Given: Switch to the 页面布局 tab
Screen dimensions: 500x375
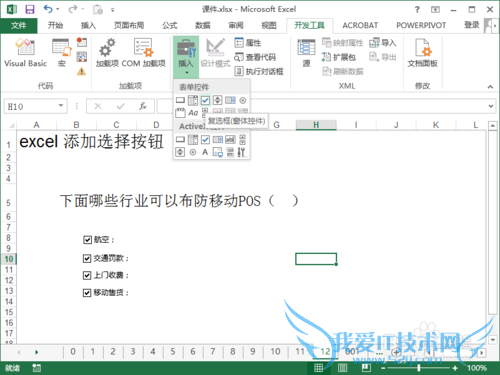Looking at the screenshot, I should pos(129,25).
